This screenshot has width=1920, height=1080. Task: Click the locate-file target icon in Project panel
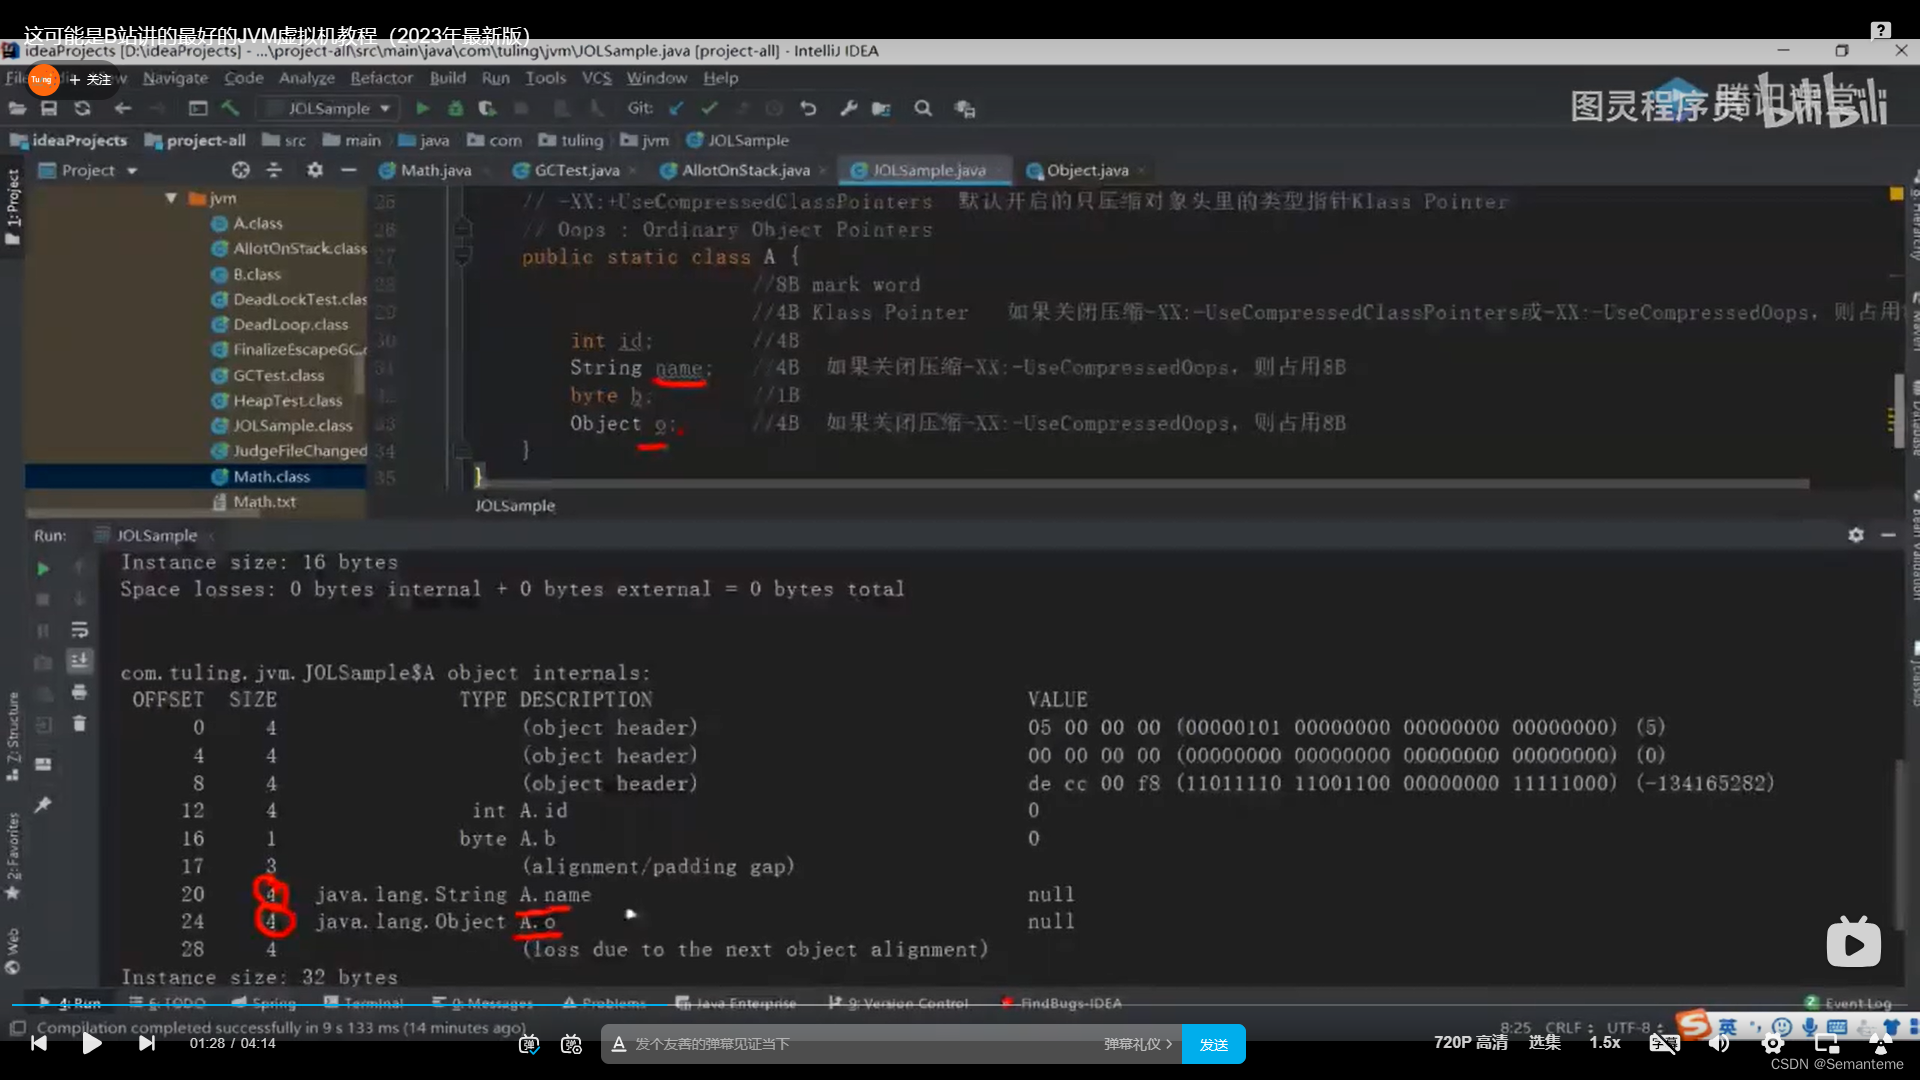click(x=240, y=170)
